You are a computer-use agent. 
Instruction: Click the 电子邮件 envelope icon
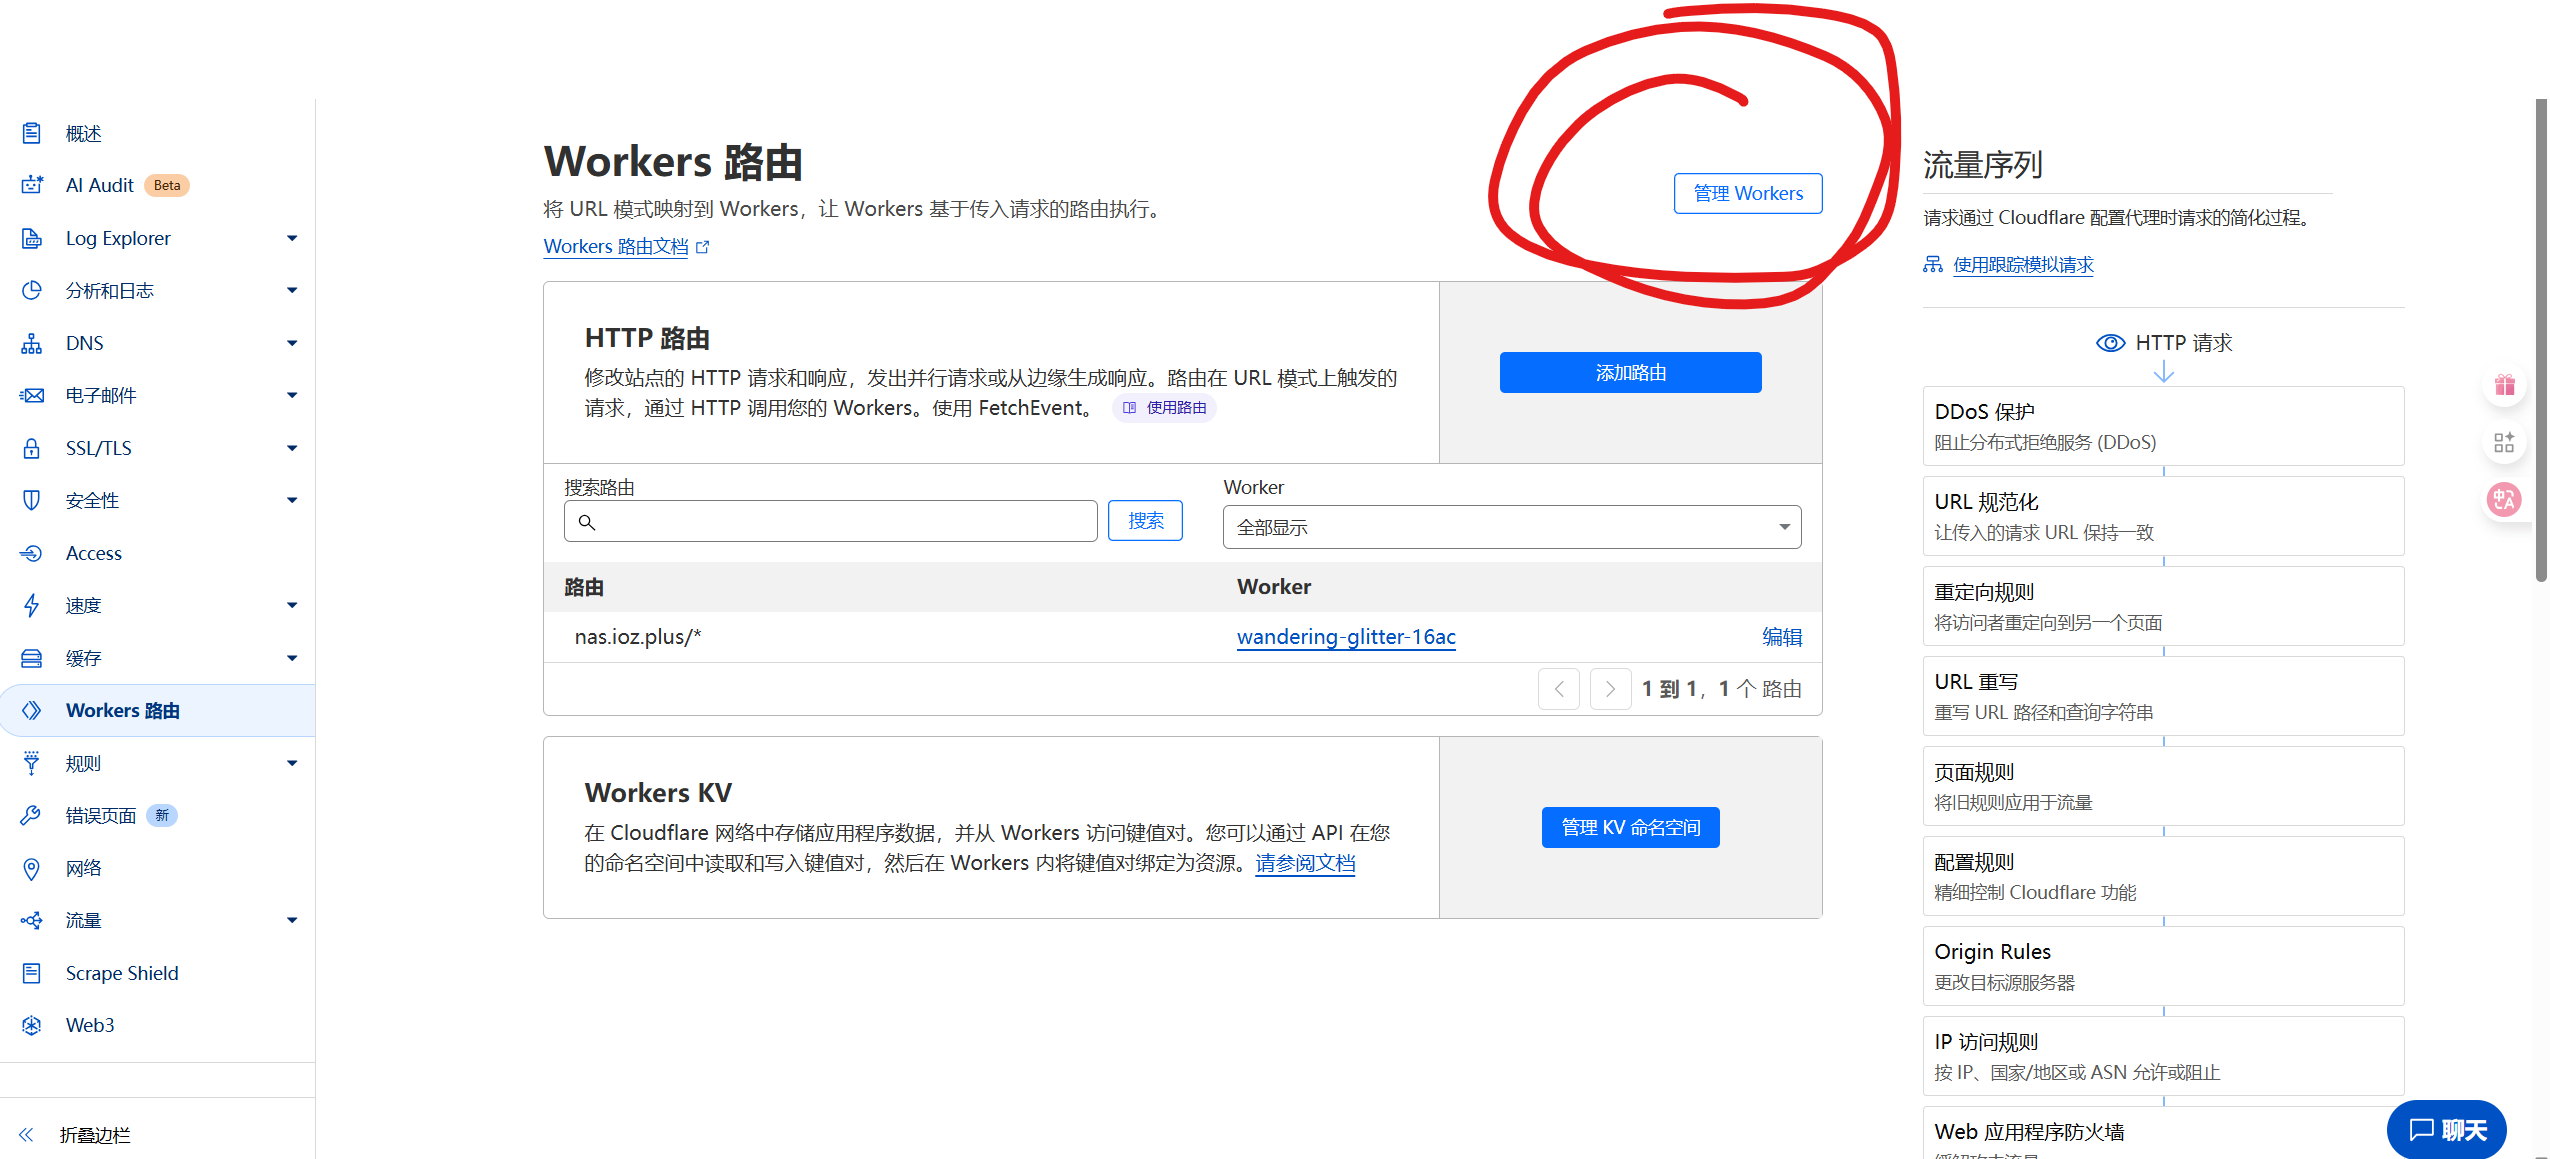click(x=32, y=395)
